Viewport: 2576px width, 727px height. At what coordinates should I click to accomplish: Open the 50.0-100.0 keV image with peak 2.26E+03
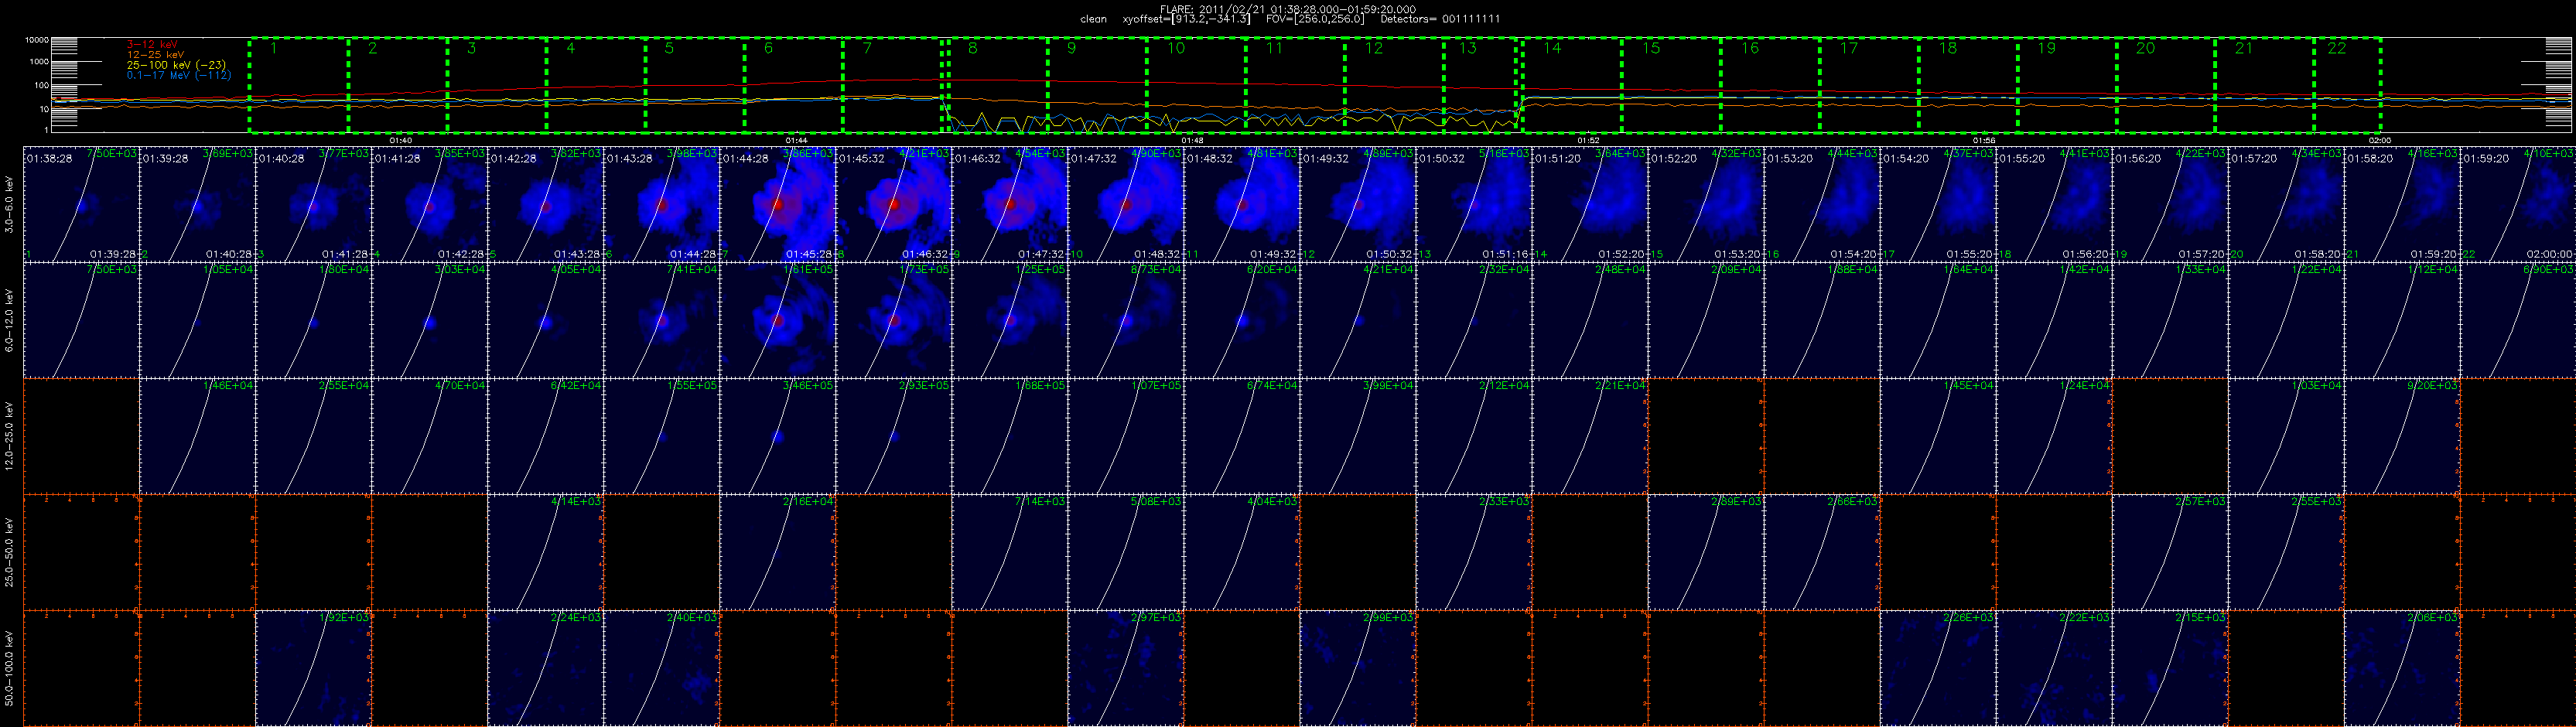[x=1937, y=668]
